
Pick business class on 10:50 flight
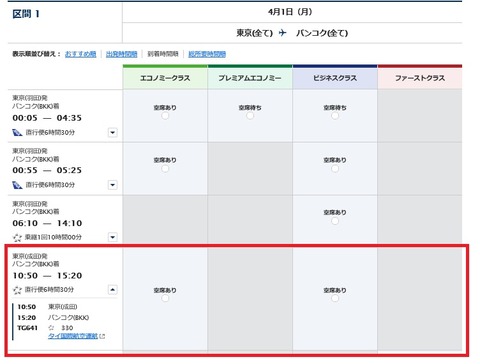(335, 298)
